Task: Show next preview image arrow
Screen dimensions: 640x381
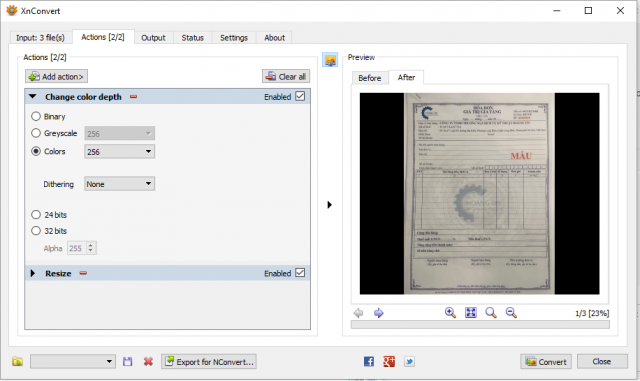Action: (378, 313)
